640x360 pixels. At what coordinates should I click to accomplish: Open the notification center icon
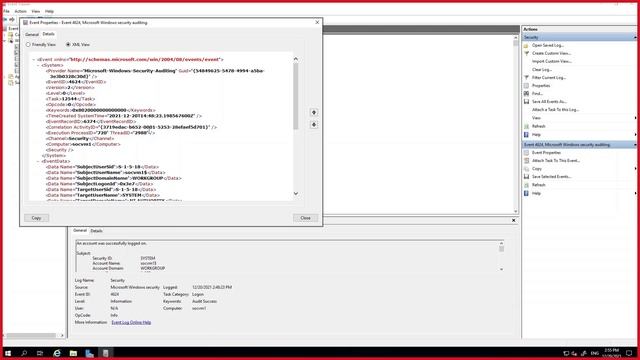click(x=629, y=353)
